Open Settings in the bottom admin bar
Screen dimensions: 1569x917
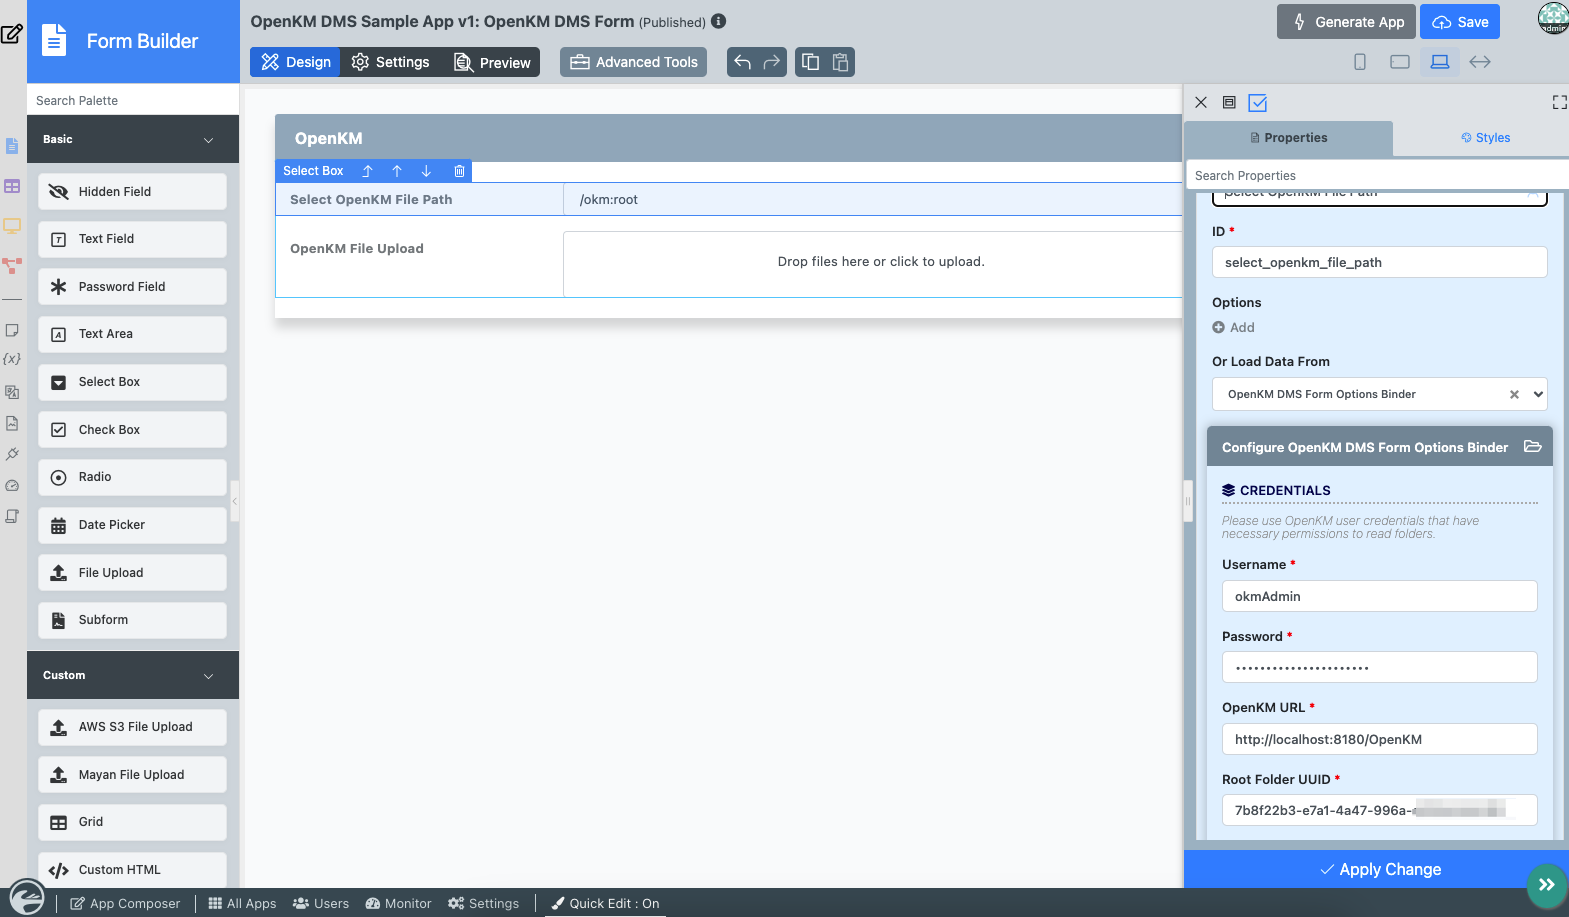tap(484, 903)
